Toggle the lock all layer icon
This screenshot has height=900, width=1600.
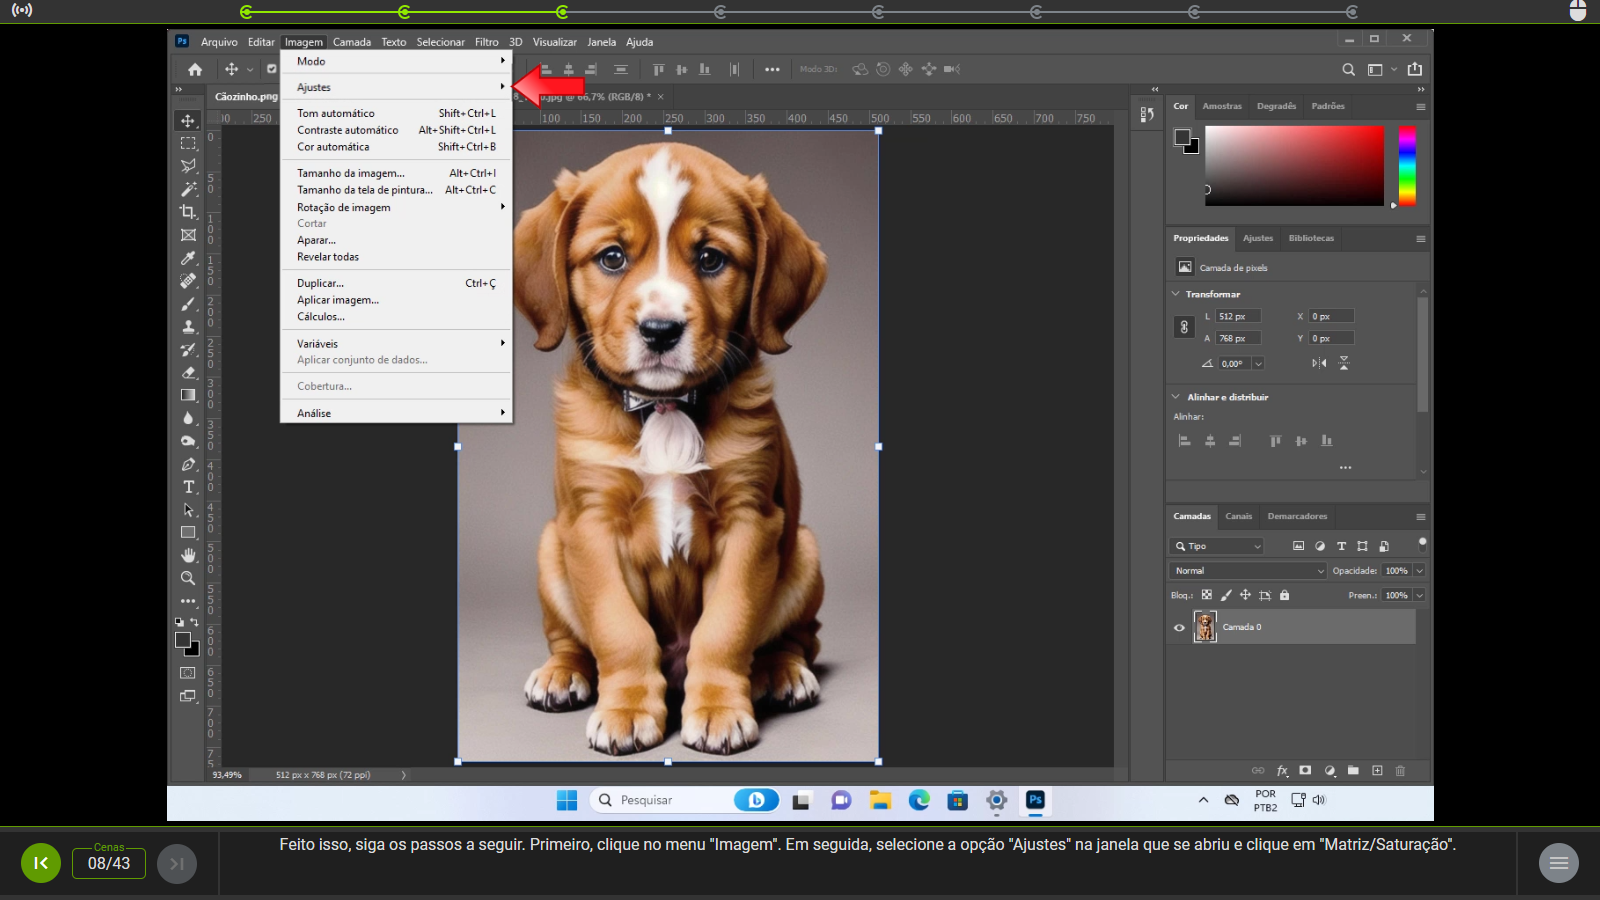[x=1285, y=595]
